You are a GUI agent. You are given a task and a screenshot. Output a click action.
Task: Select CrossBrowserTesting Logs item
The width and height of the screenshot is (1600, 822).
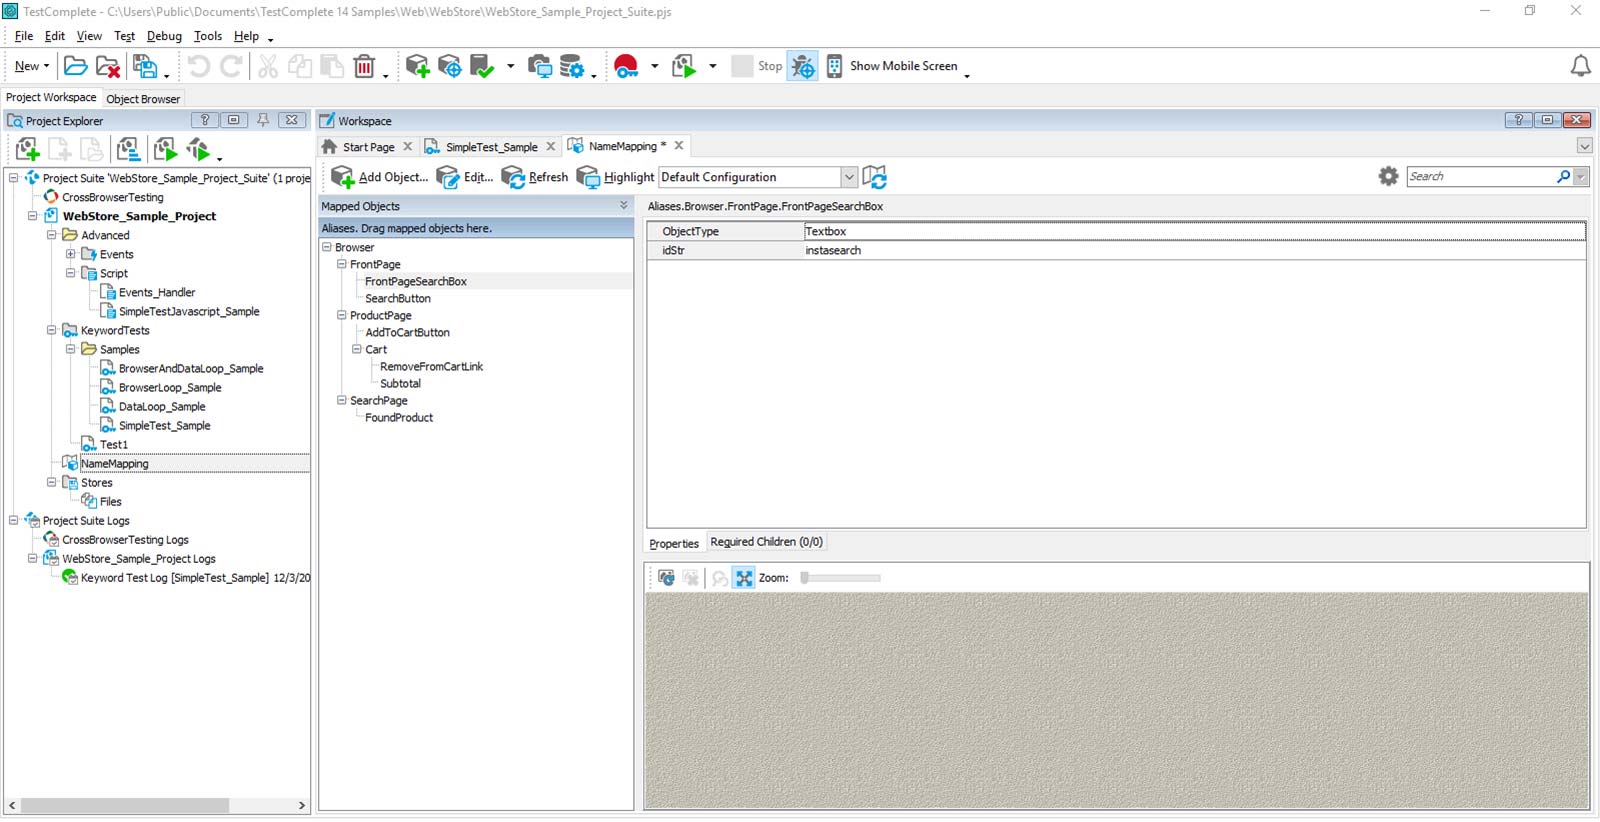(125, 539)
